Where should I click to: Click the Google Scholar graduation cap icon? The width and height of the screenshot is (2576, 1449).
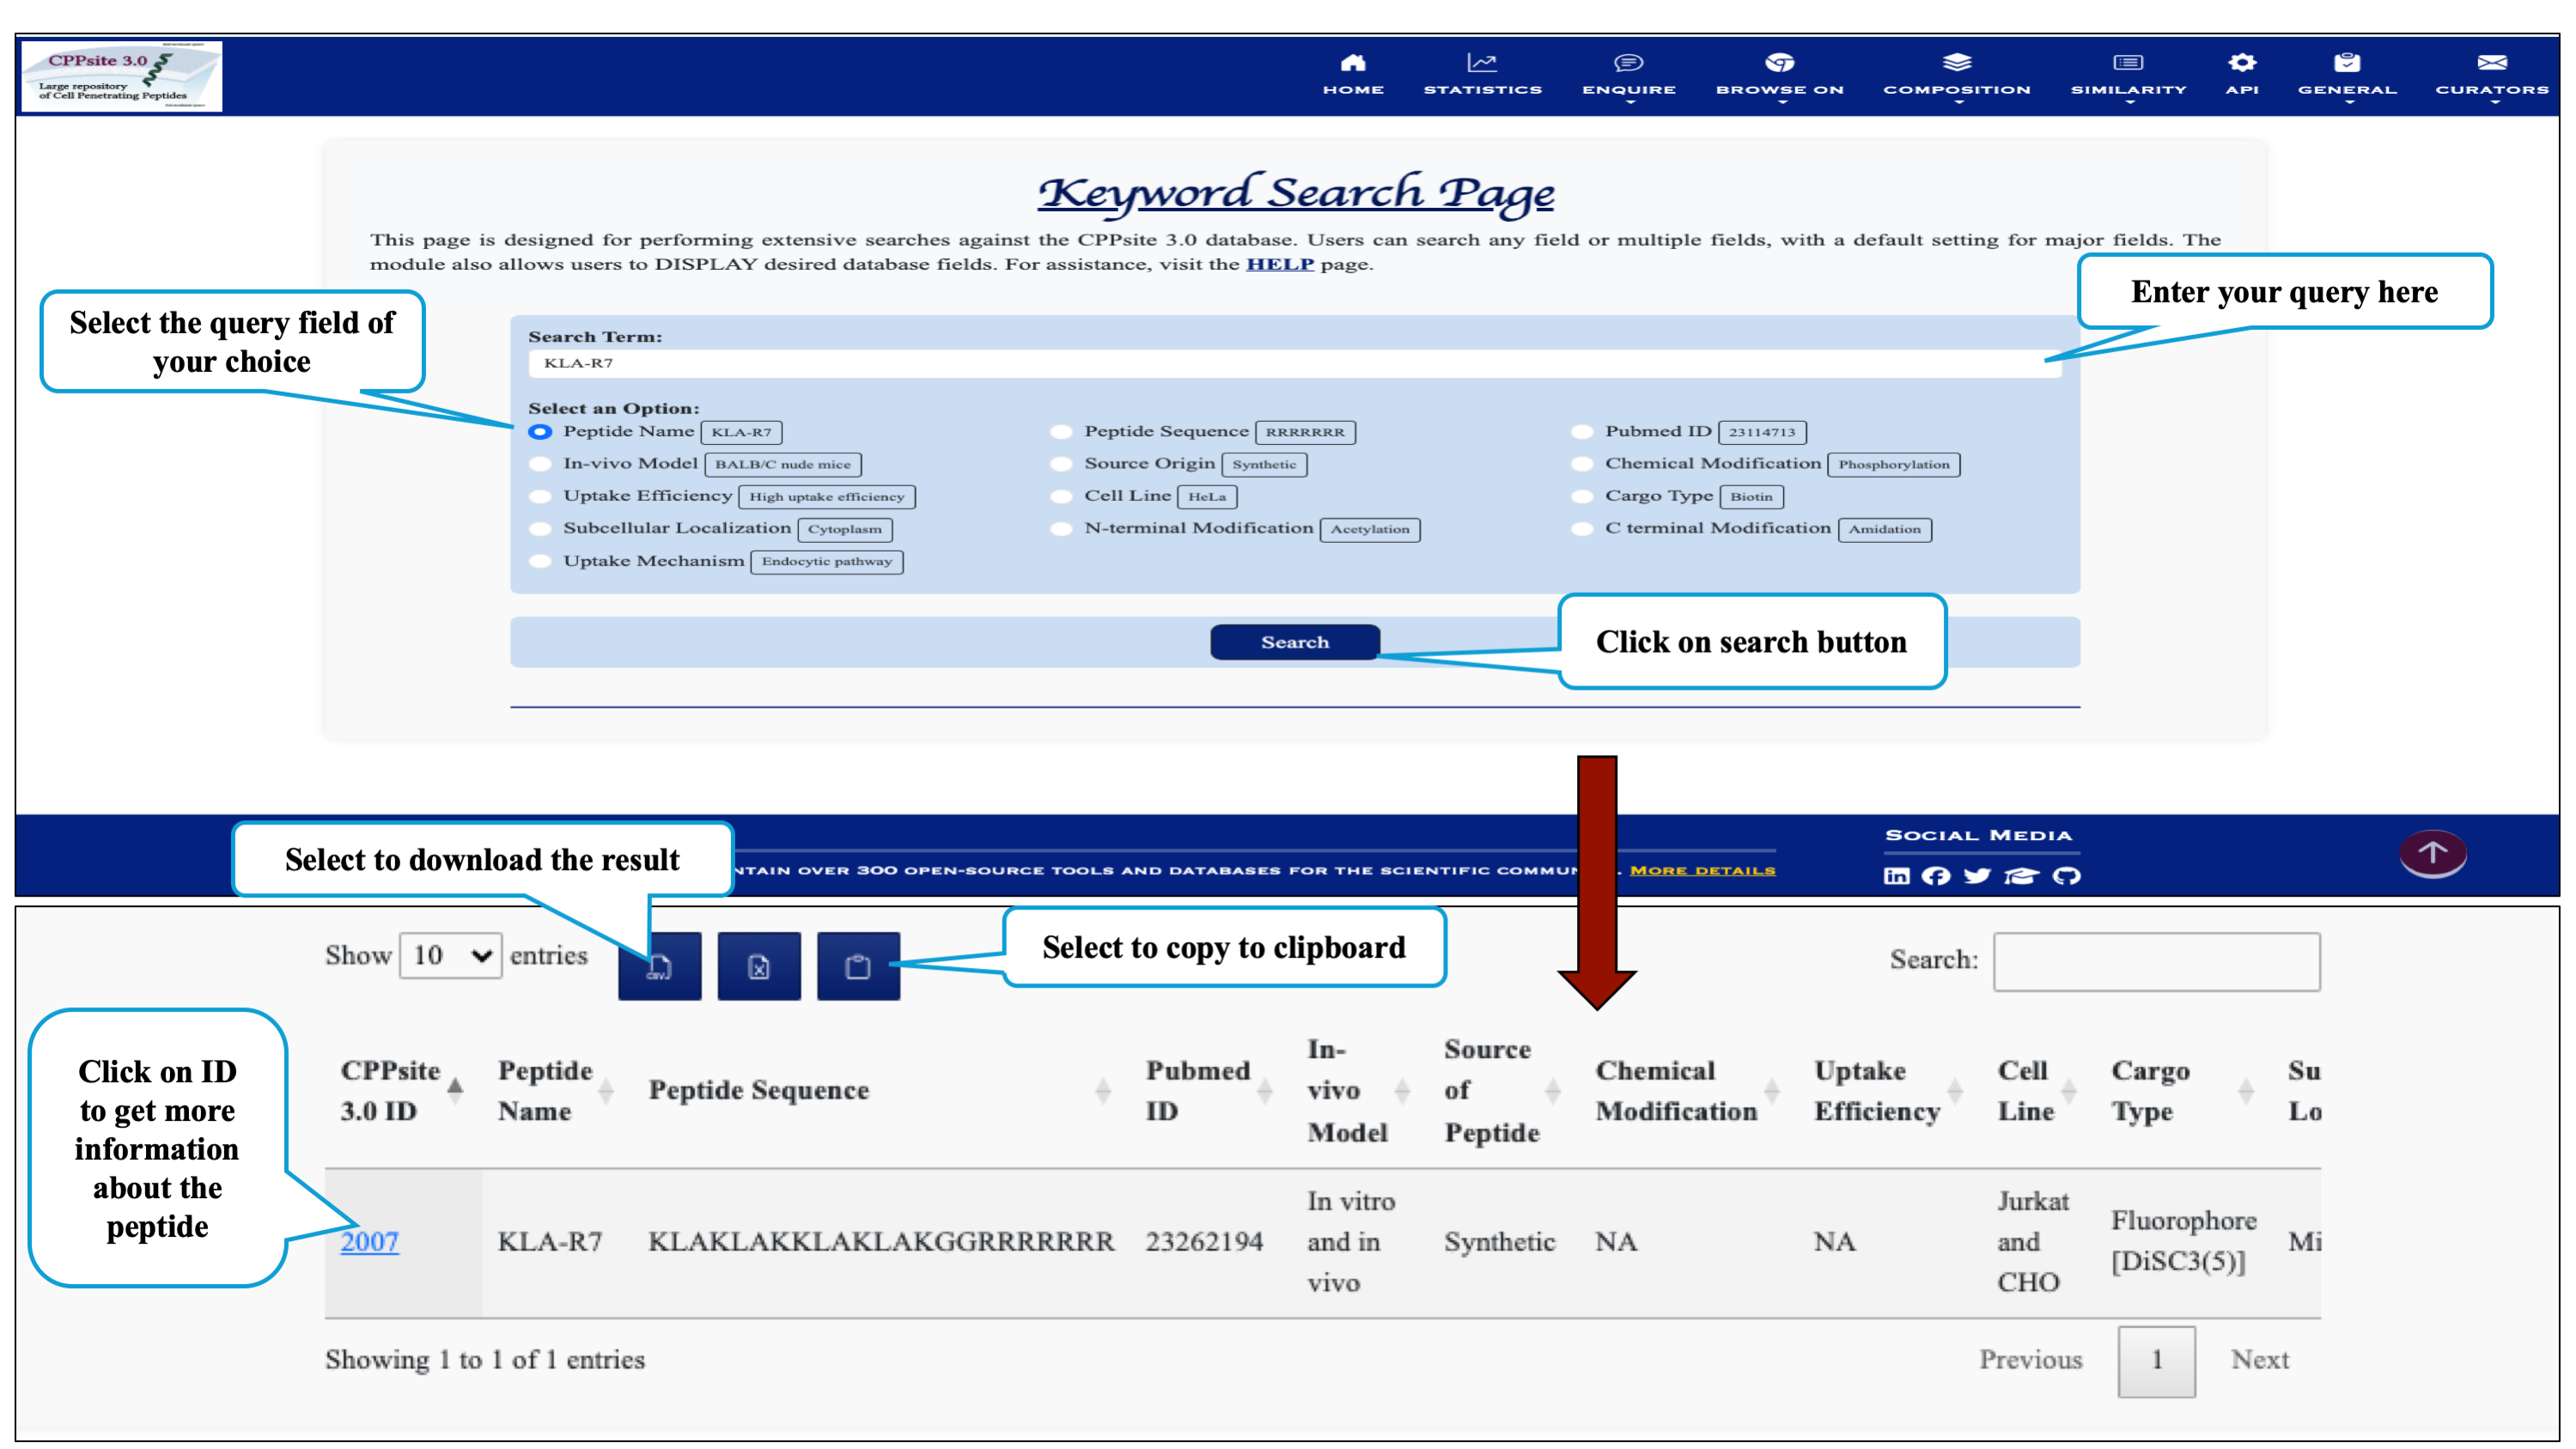coord(2021,876)
